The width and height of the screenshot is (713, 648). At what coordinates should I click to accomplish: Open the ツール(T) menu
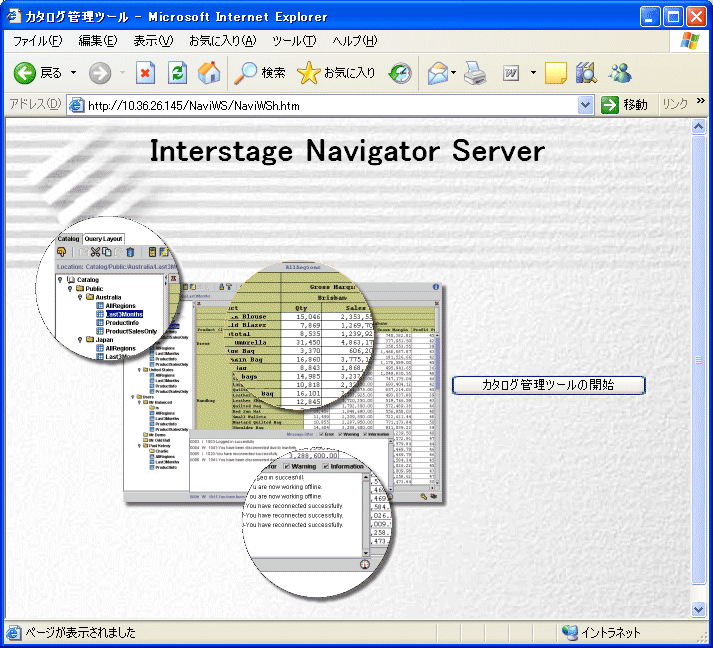[294, 41]
